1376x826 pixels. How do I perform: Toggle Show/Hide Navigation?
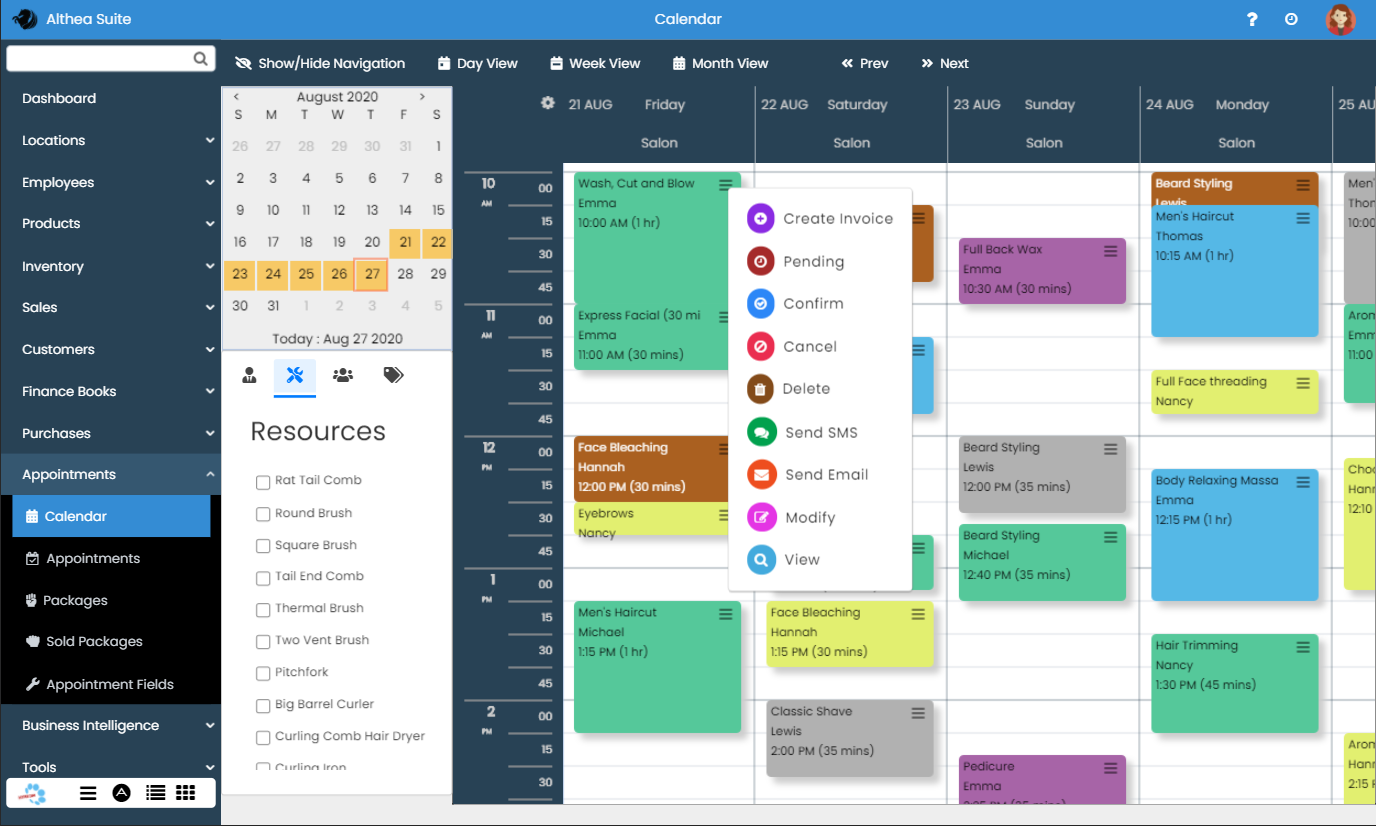(x=320, y=63)
